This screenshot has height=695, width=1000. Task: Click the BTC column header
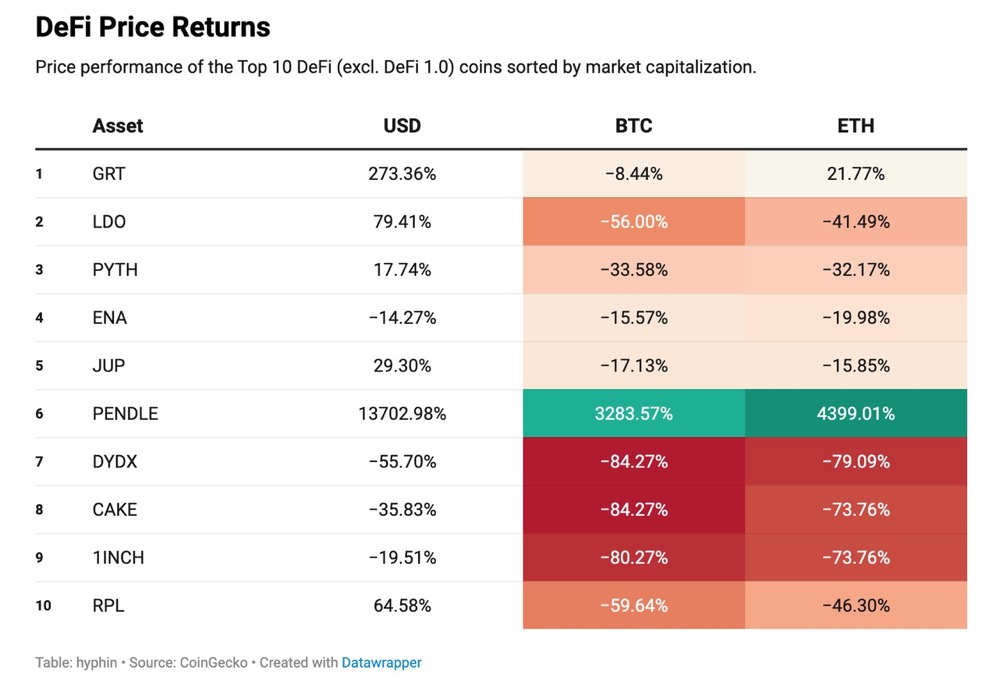coord(633,126)
